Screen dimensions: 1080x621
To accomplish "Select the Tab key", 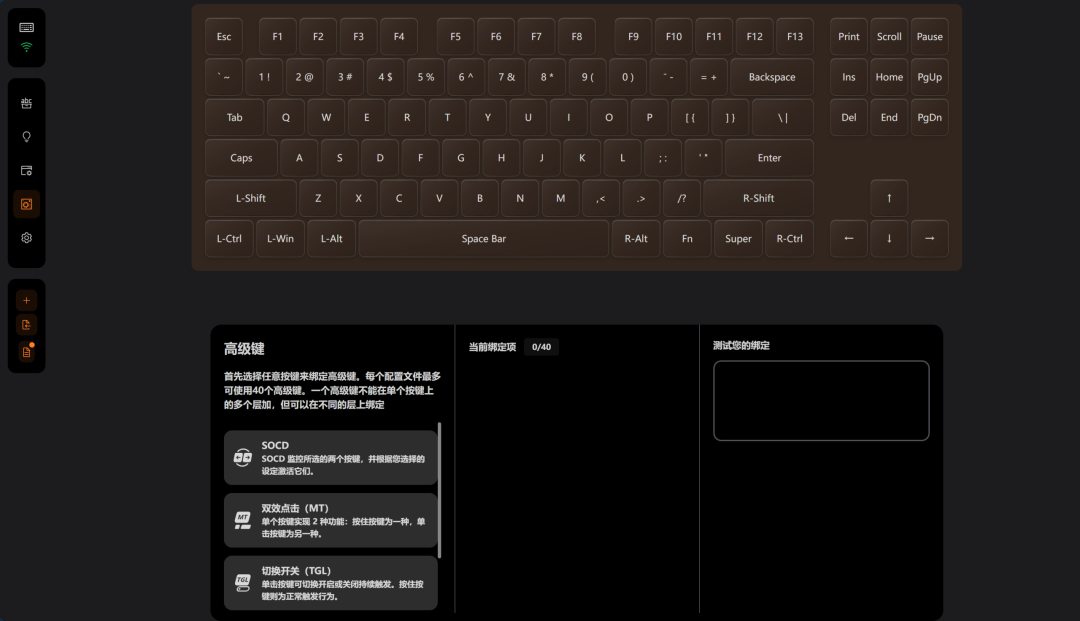I will point(235,117).
